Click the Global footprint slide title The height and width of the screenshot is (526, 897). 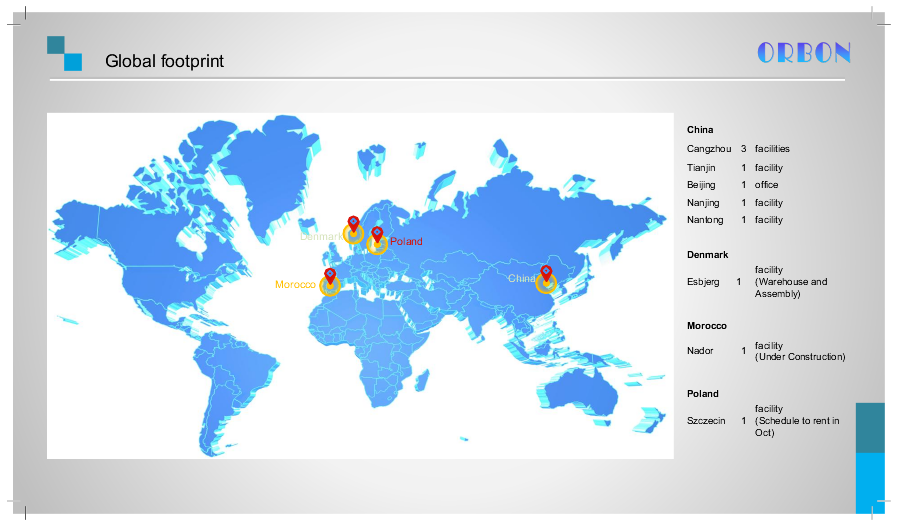[x=164, y=62]
